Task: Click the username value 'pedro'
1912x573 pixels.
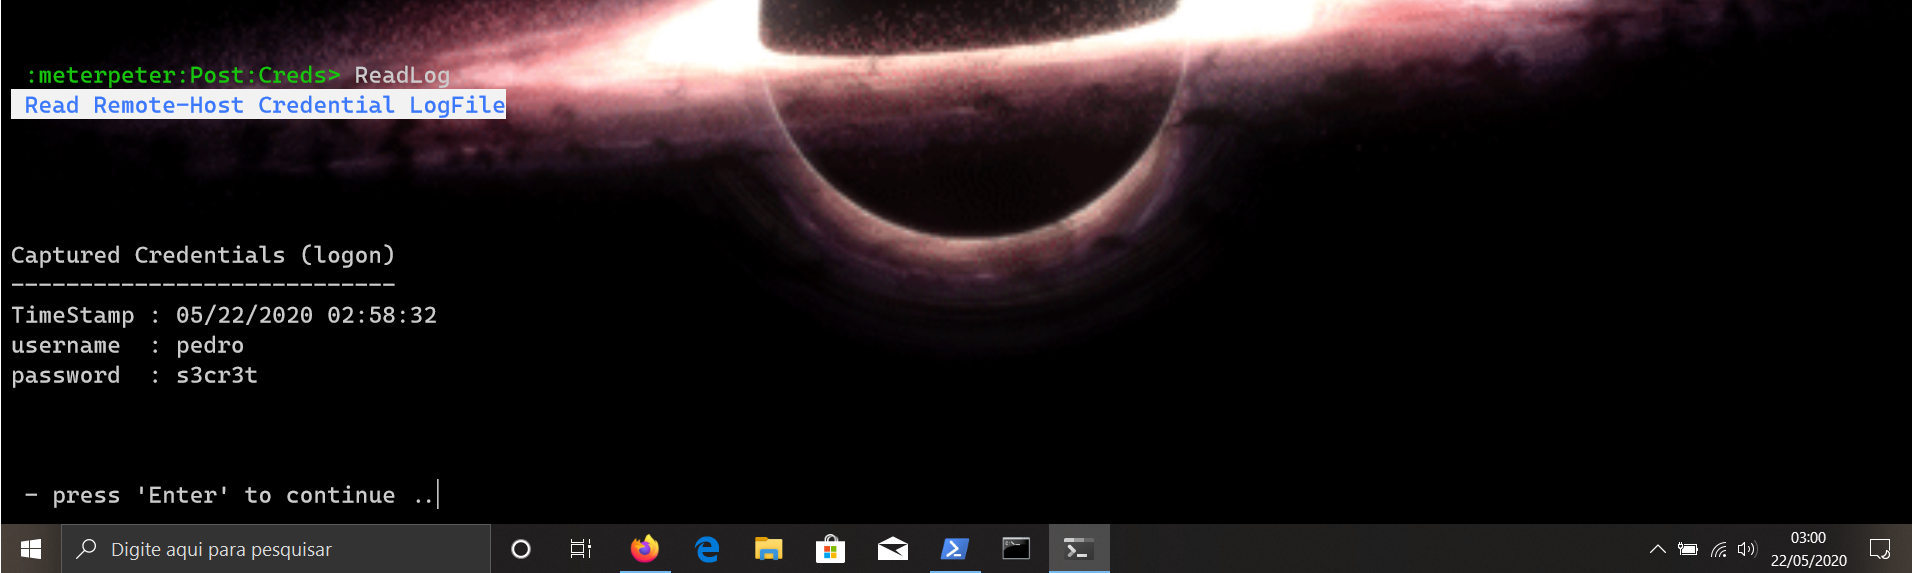Action: (x=210, y=345)
